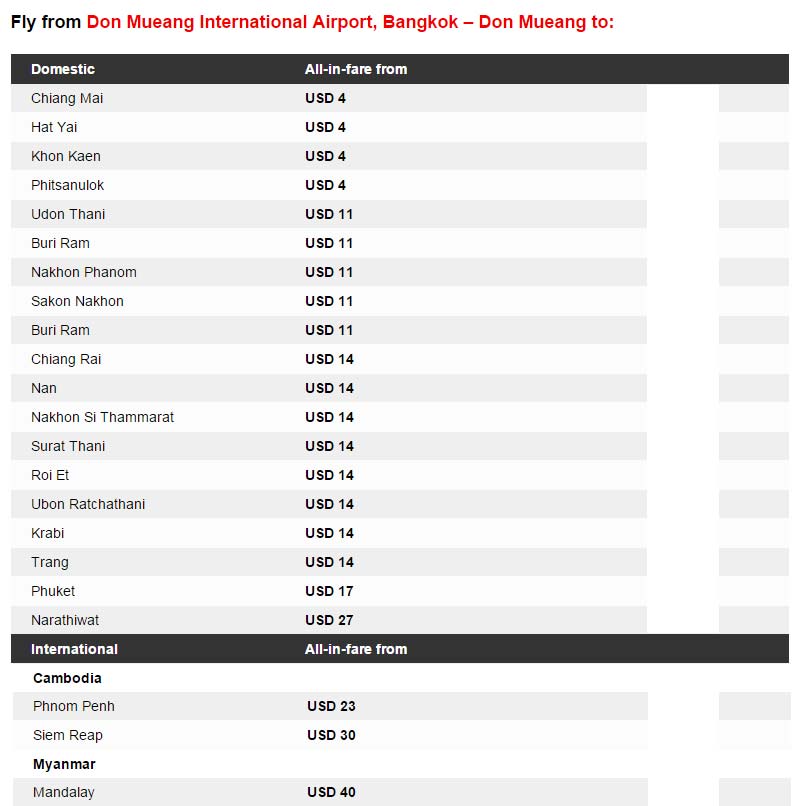Select Hat Yai in the domestic list
The image size is (797, 806).
54,127
